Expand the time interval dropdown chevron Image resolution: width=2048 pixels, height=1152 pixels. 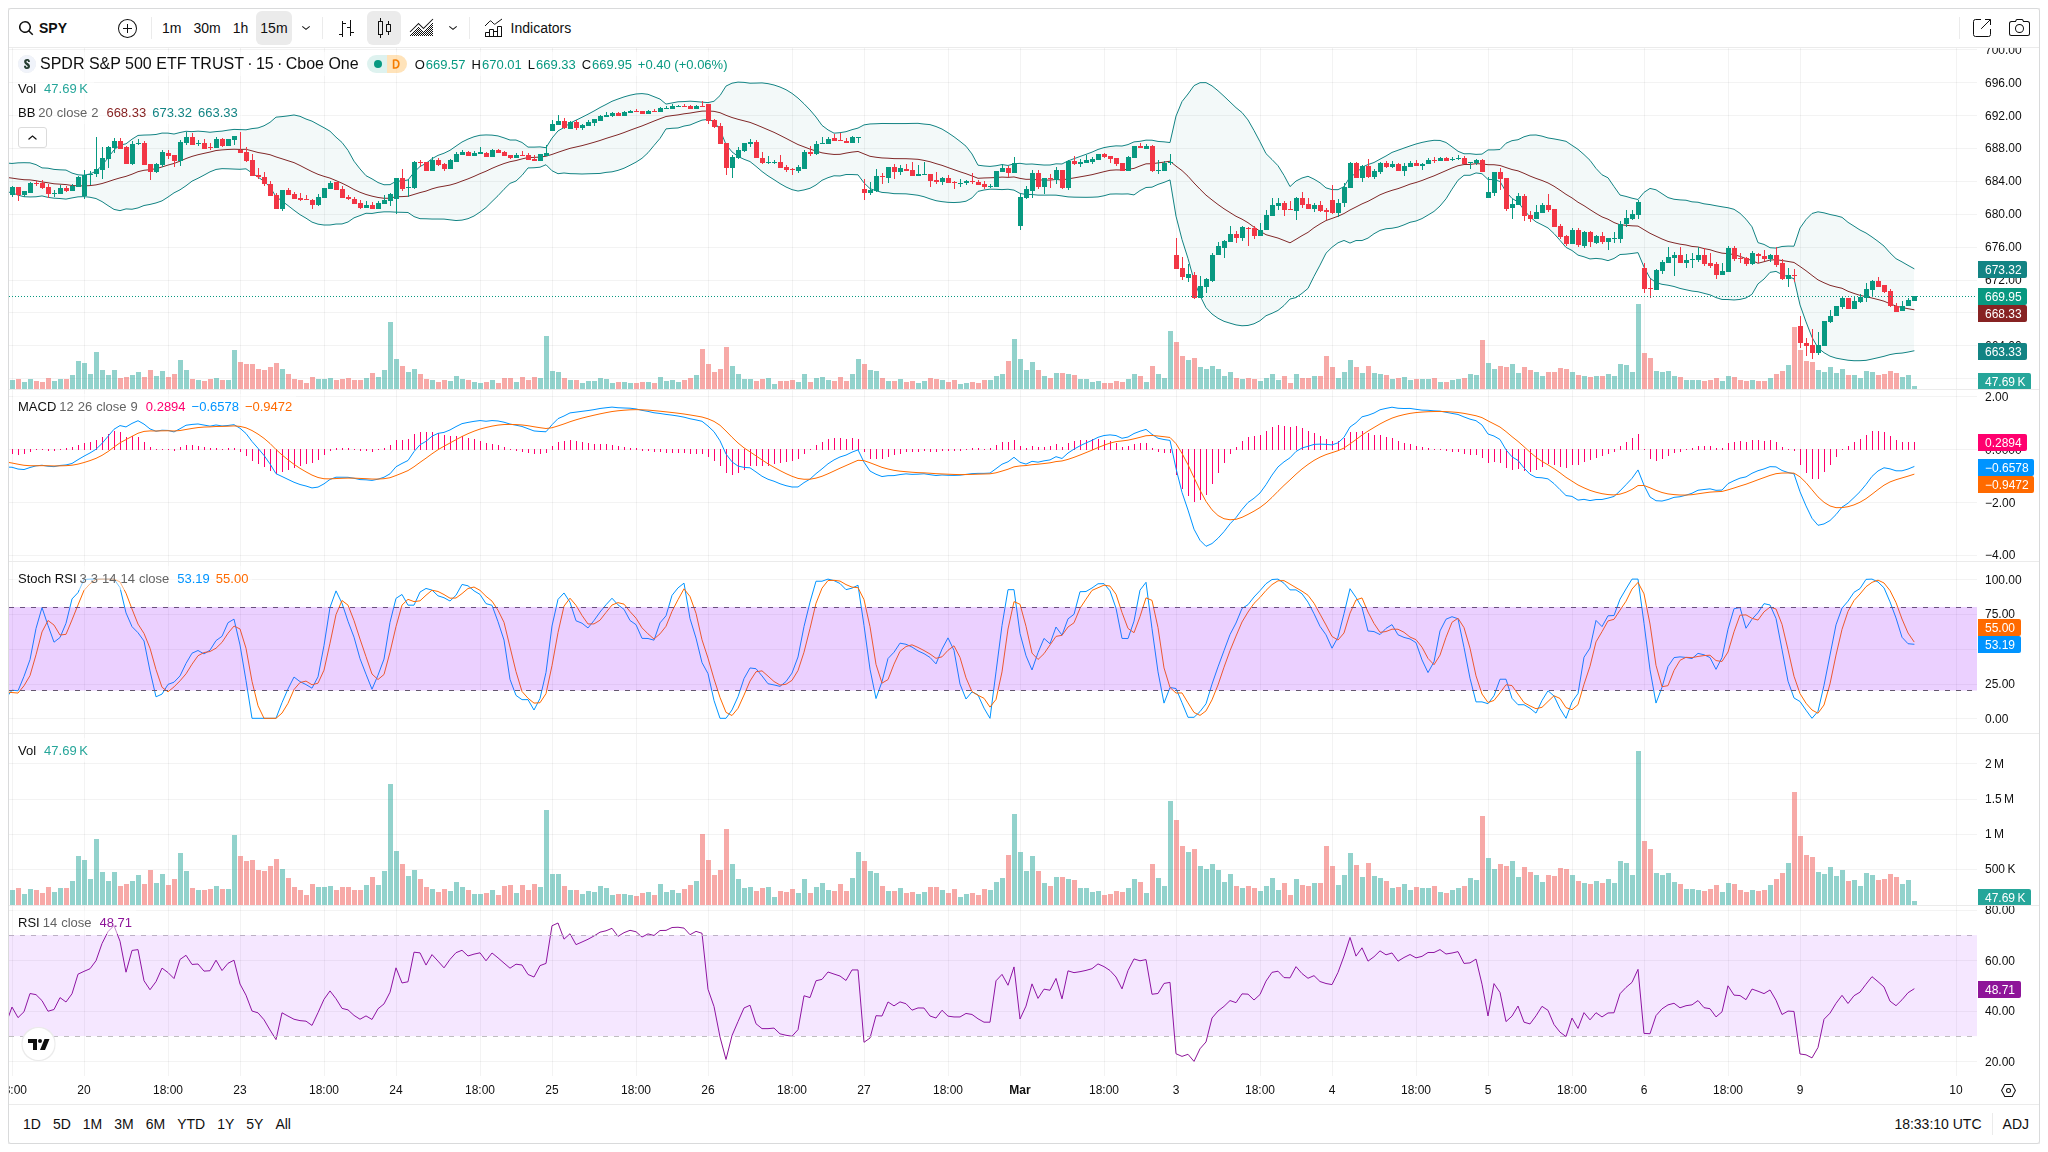pos(306,28)
